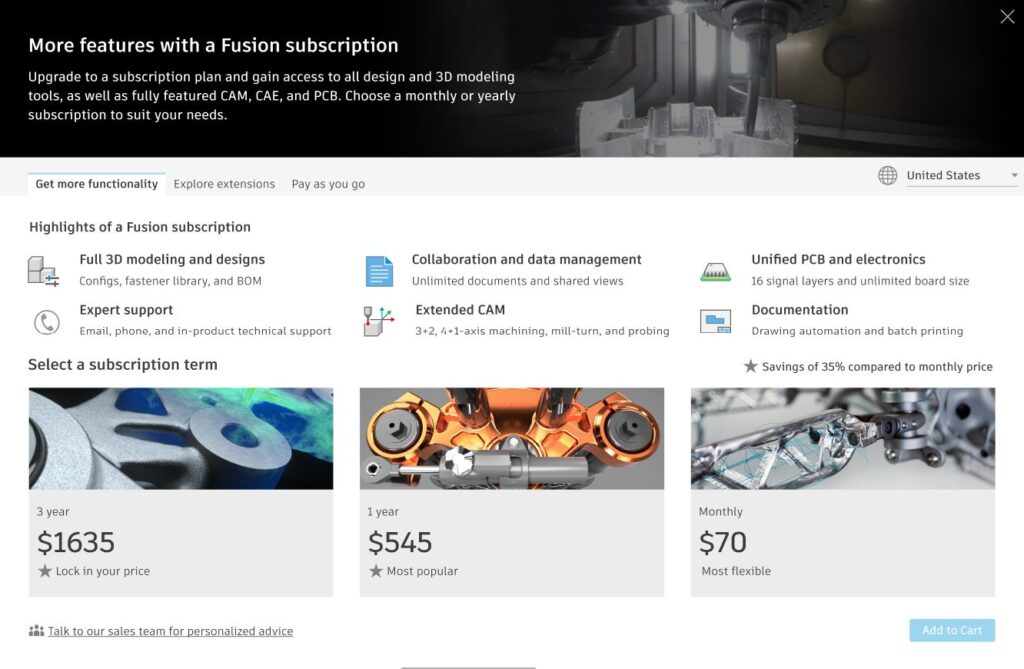This screenshot has width=1024, height=669.
Task: Click the Full 3D modeling and designs icon
Action: pyautogui.click(x=43, y=271)
